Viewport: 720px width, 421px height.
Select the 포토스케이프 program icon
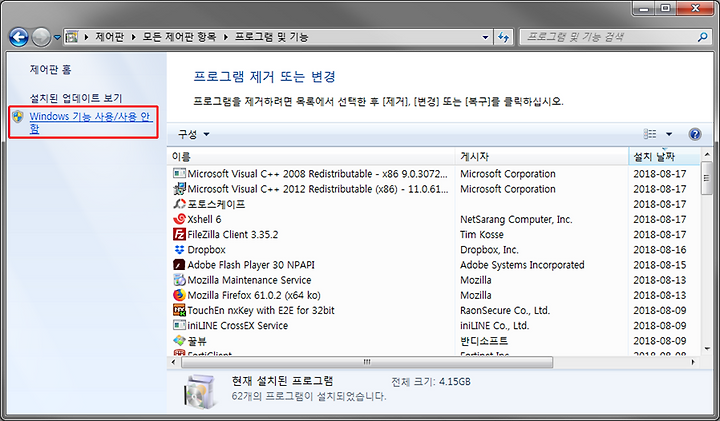click(x=179, y=204)
